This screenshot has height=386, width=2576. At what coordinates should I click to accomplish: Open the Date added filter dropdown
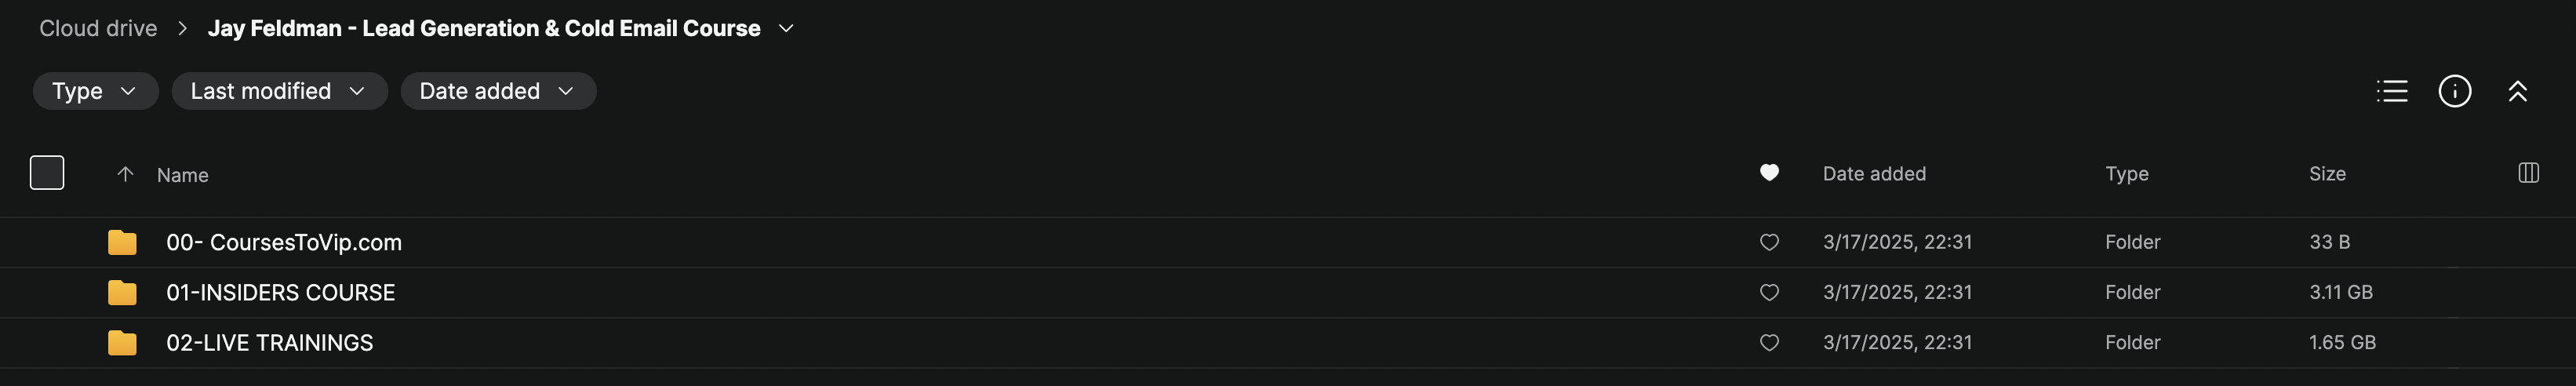tap(497, 91)
